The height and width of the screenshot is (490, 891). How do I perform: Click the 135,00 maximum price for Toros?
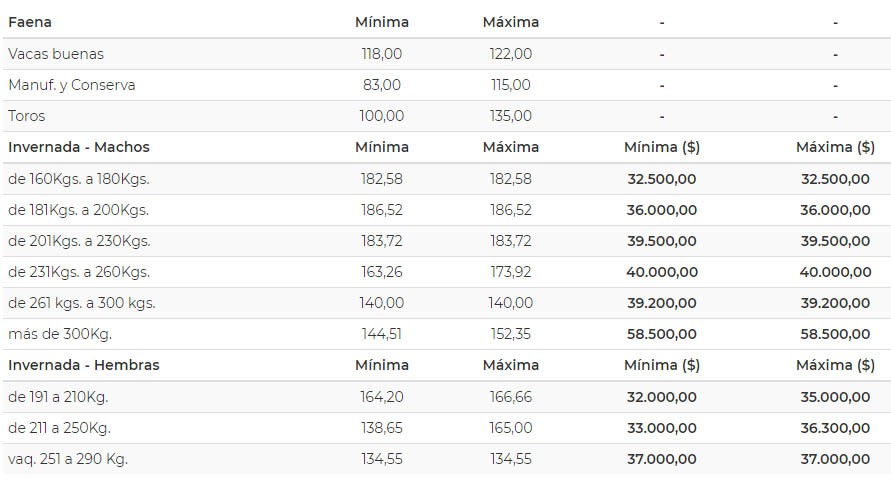pos(511,116)
